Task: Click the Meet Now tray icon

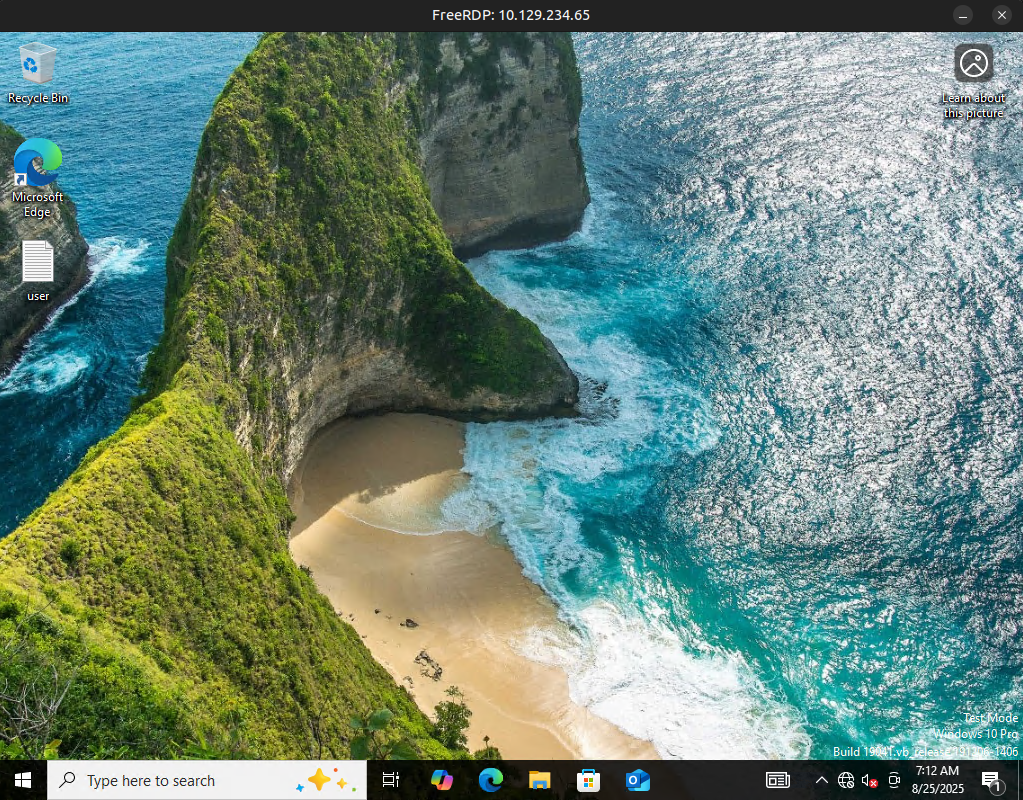Action: [894, 780]
